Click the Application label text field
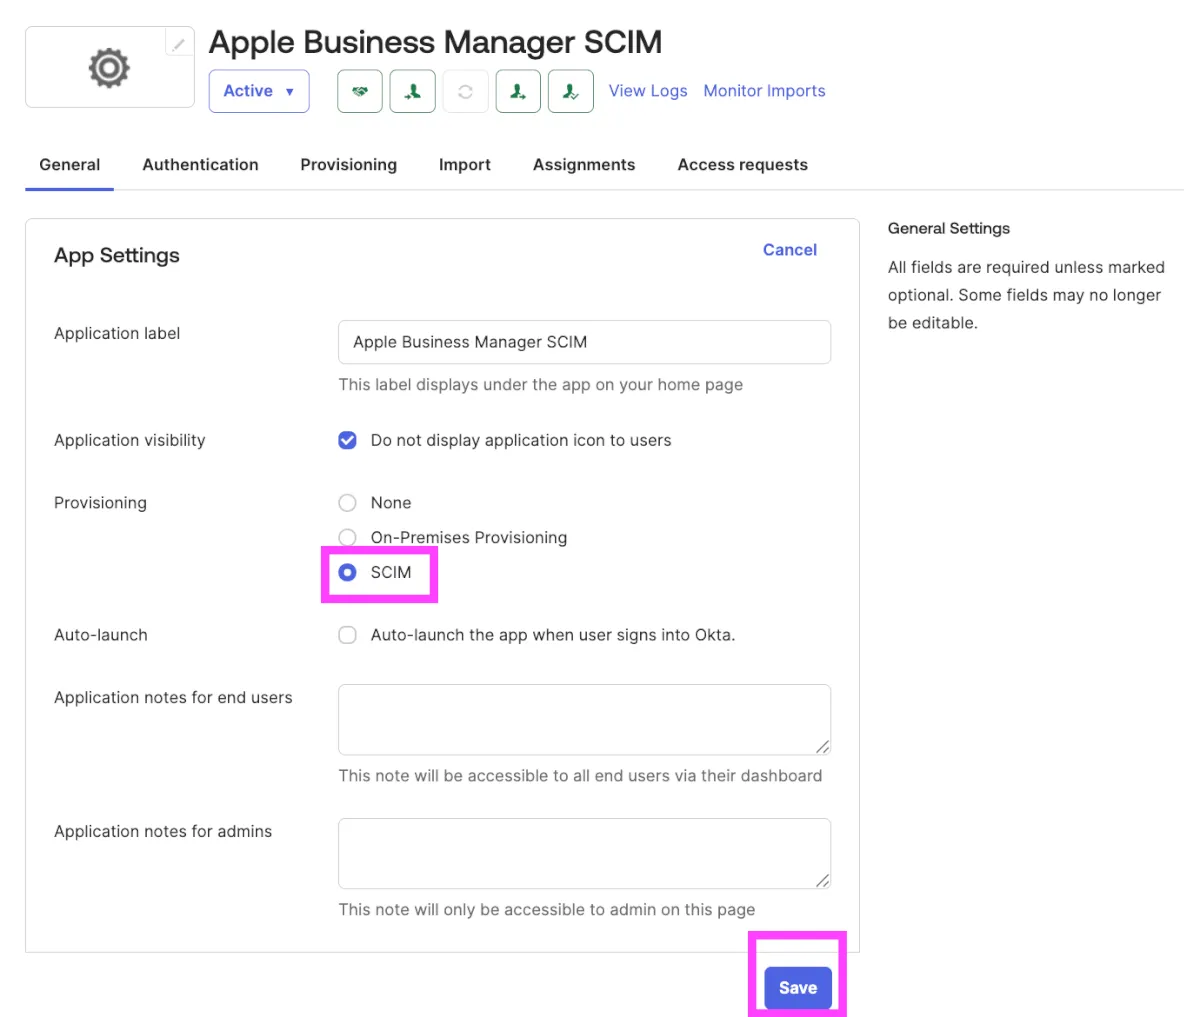Screen dimensions: 1200x1017 coord(584,342)
